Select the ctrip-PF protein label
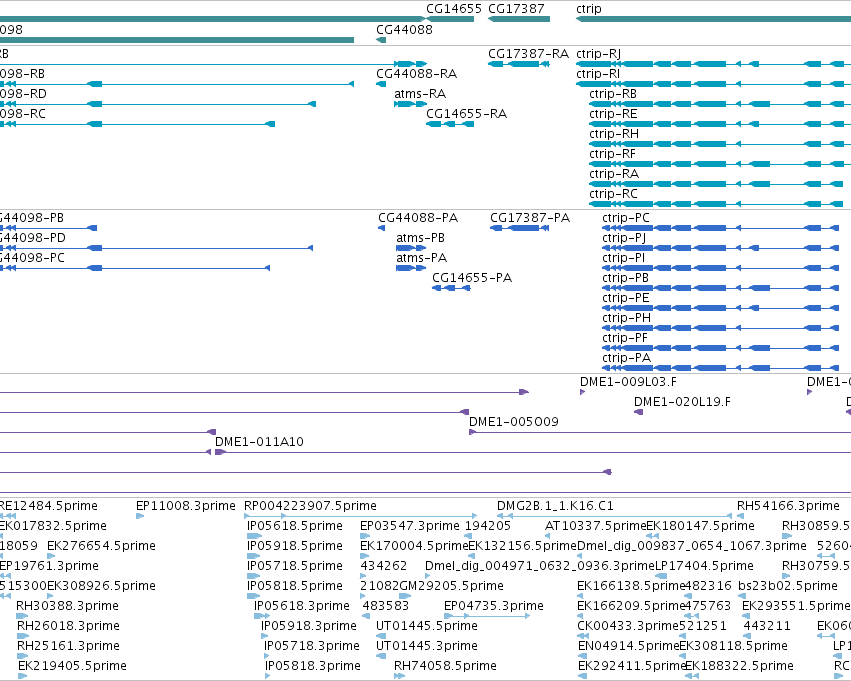This screenshot has height=681, width=851. pyautogui.click(x=625, y=339)
